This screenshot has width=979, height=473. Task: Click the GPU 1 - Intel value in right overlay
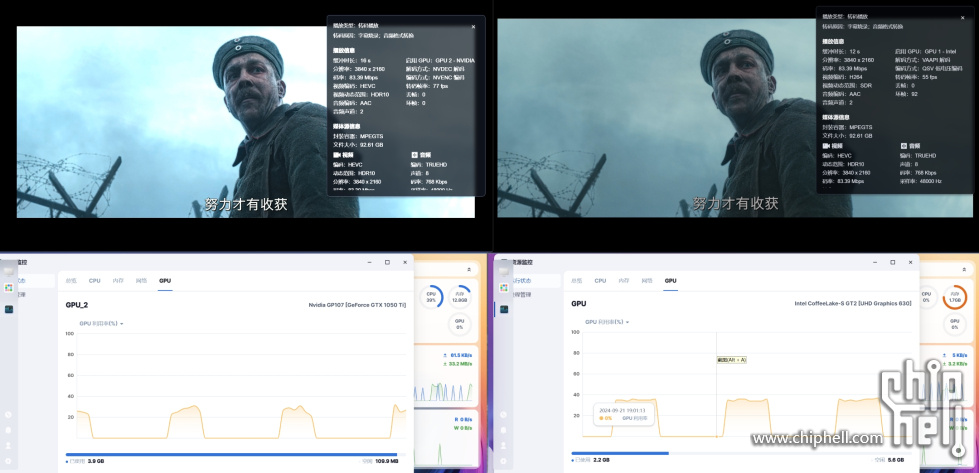point(940,51)
